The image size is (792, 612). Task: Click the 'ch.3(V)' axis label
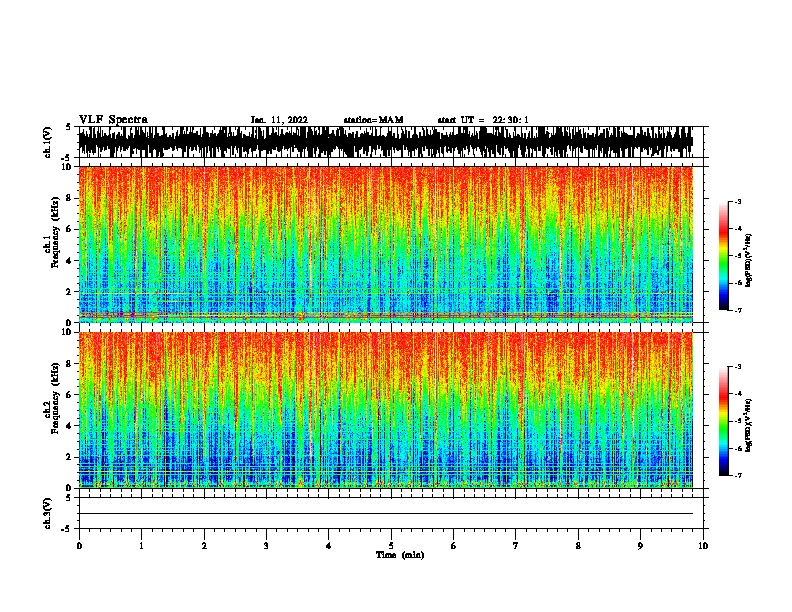click(47, 514)
